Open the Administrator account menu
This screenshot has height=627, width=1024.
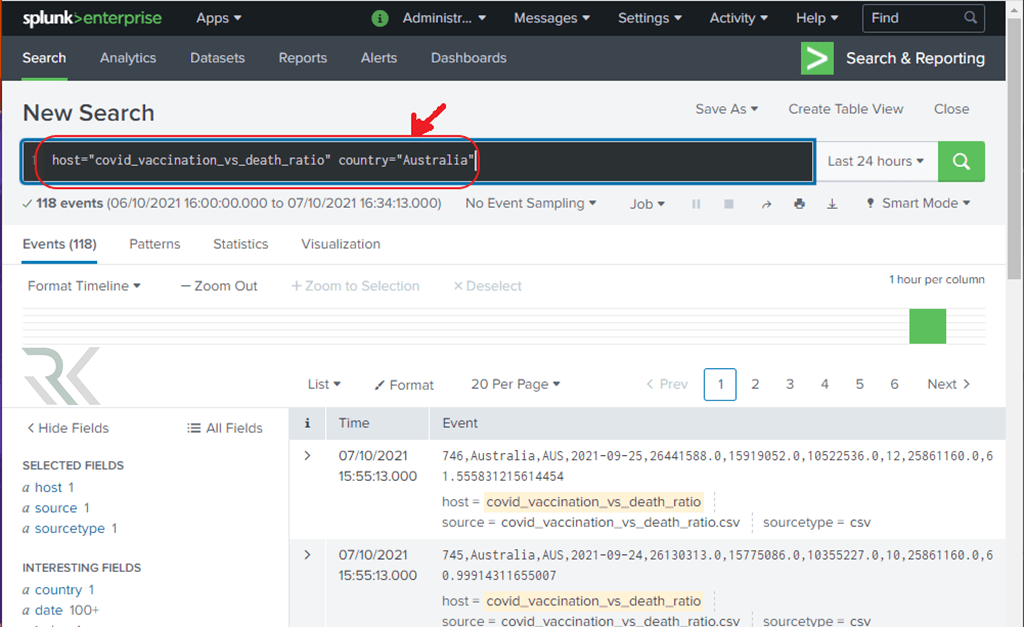[x=444, y=18]
